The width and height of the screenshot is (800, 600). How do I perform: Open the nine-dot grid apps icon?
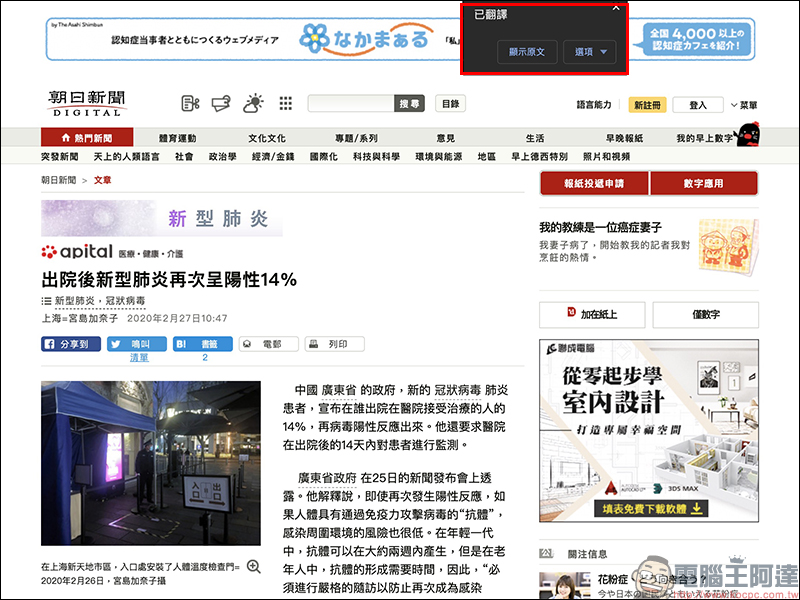click(x=286, y=103)
